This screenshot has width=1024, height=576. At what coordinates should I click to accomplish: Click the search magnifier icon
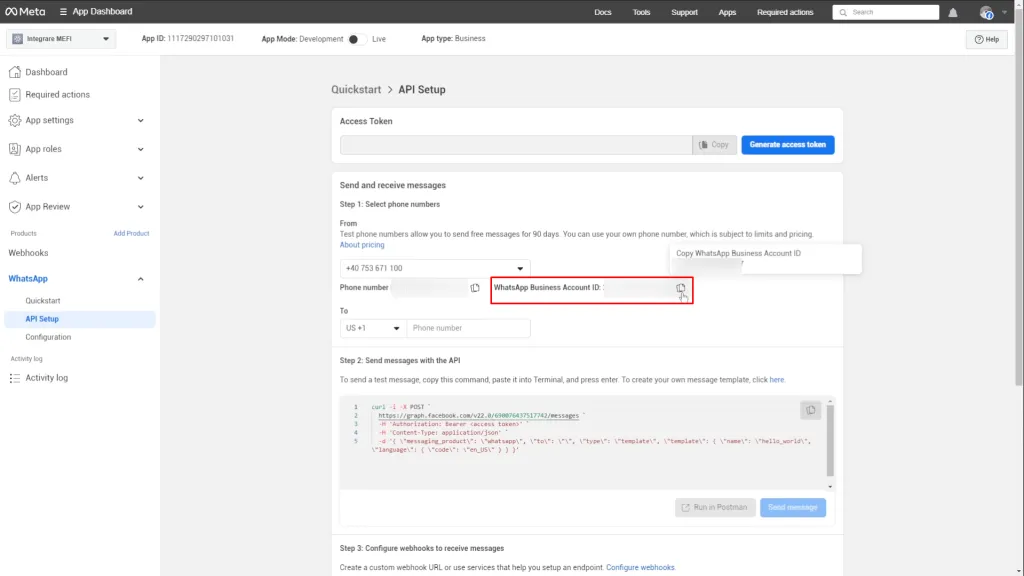843,12
